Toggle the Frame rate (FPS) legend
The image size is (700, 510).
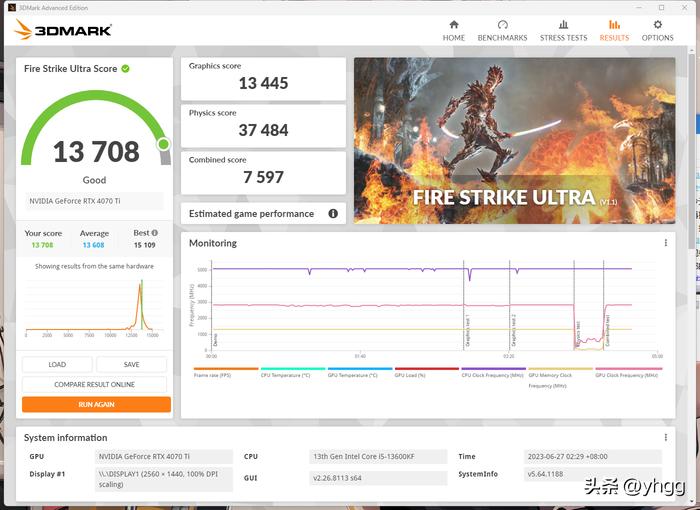tap(226, 372)
